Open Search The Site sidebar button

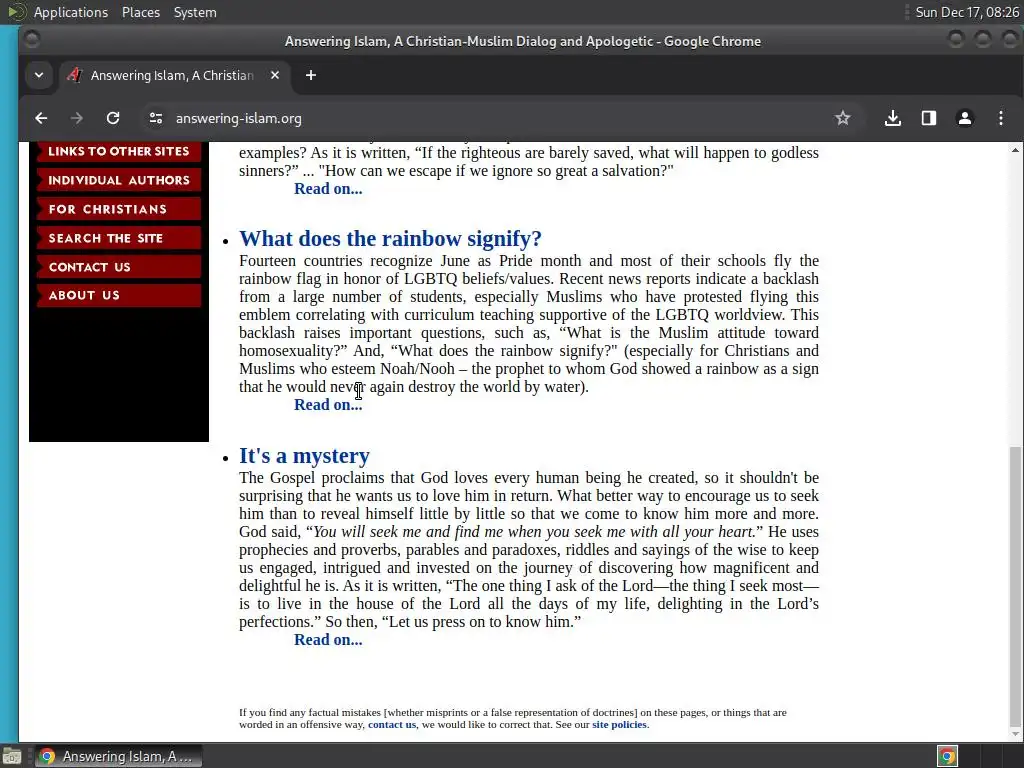click(x=119, y=238)
